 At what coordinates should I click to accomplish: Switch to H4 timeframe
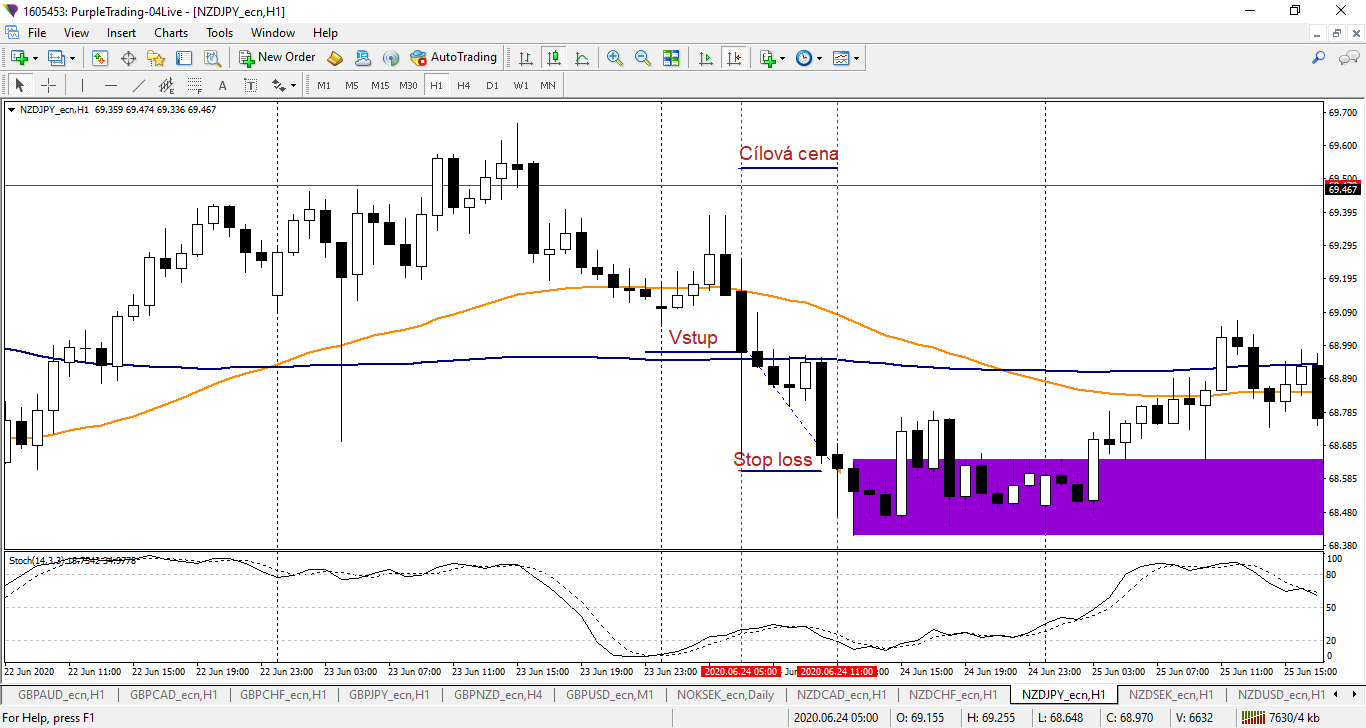tap(464, 85)
